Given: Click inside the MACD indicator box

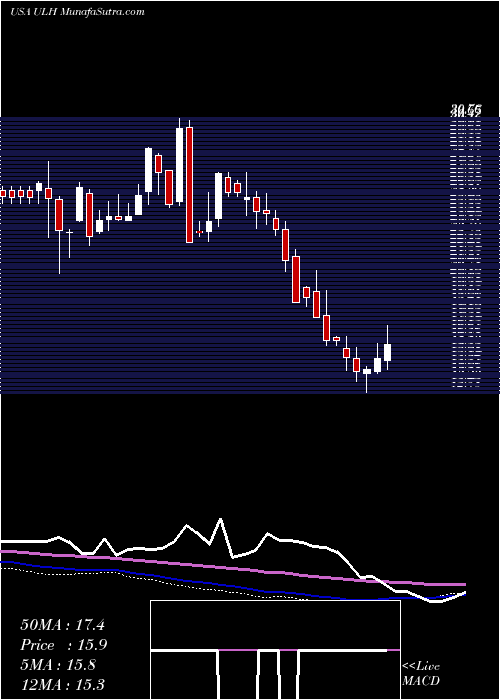Looking at the screenshot, I should [x=275, y=650].
